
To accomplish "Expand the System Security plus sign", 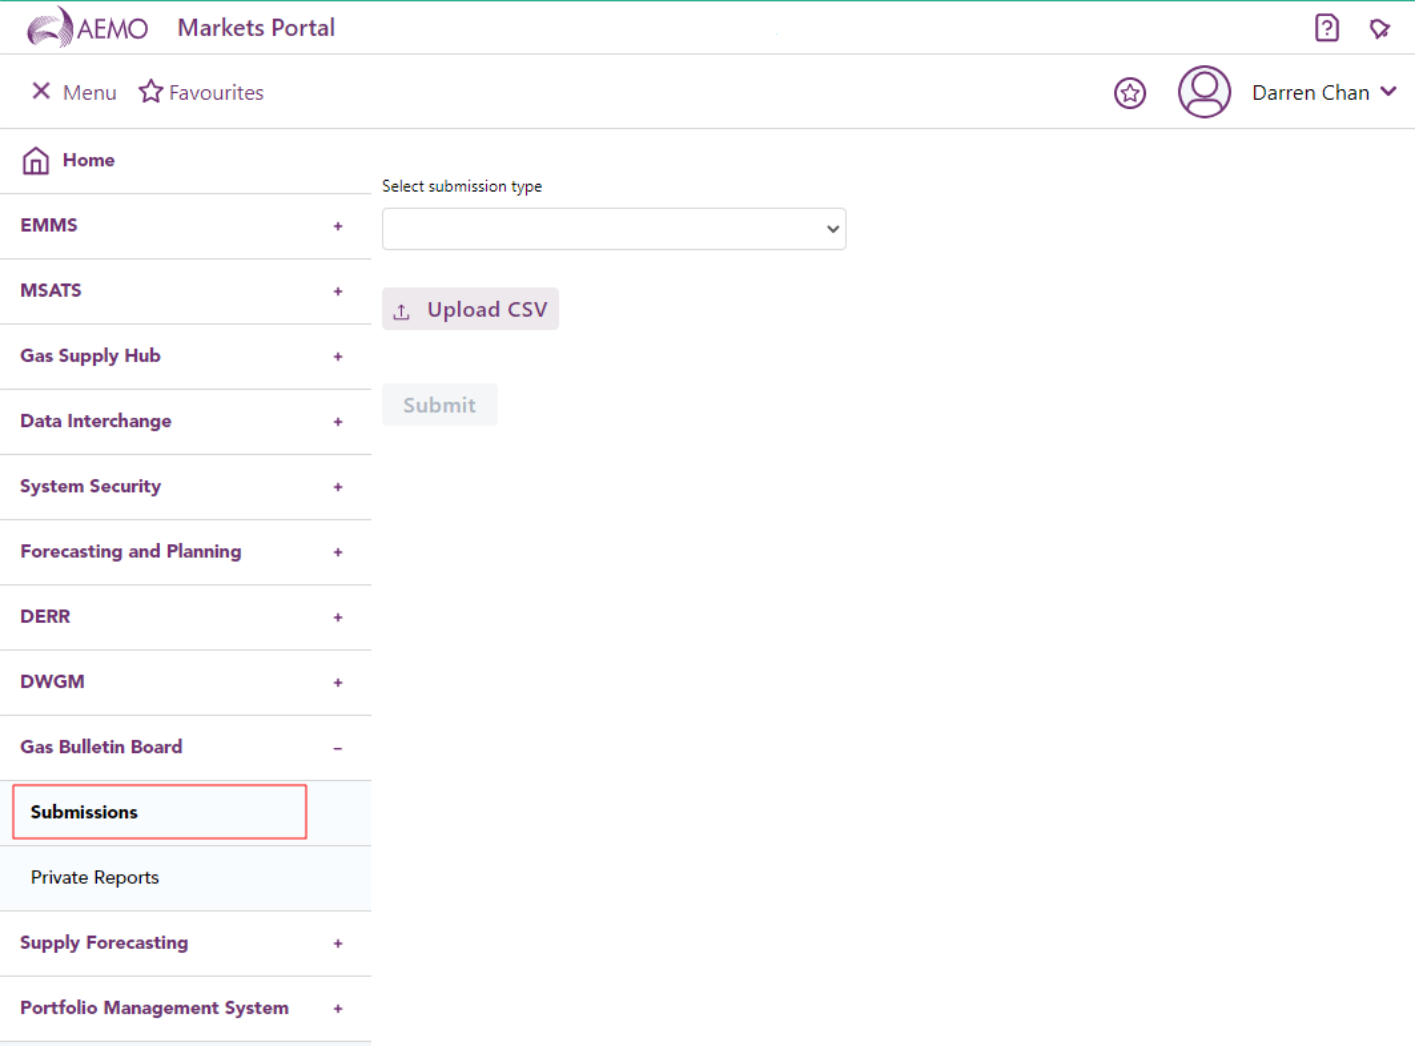I will click(x=338, y=487).
